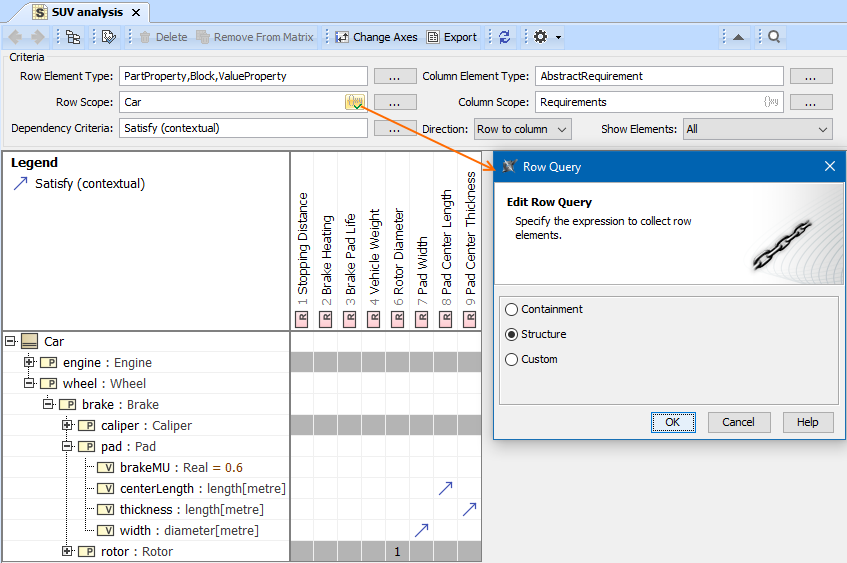
Task: Click the Column Element Type field
Action: click(x=659, y=76)
